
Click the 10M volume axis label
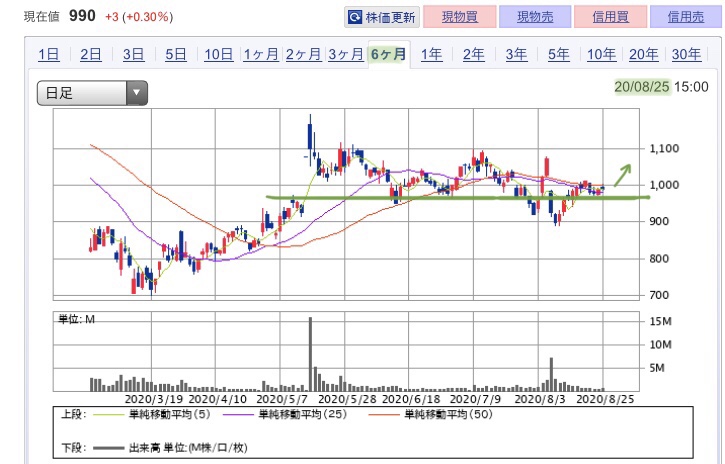(660, 344)
